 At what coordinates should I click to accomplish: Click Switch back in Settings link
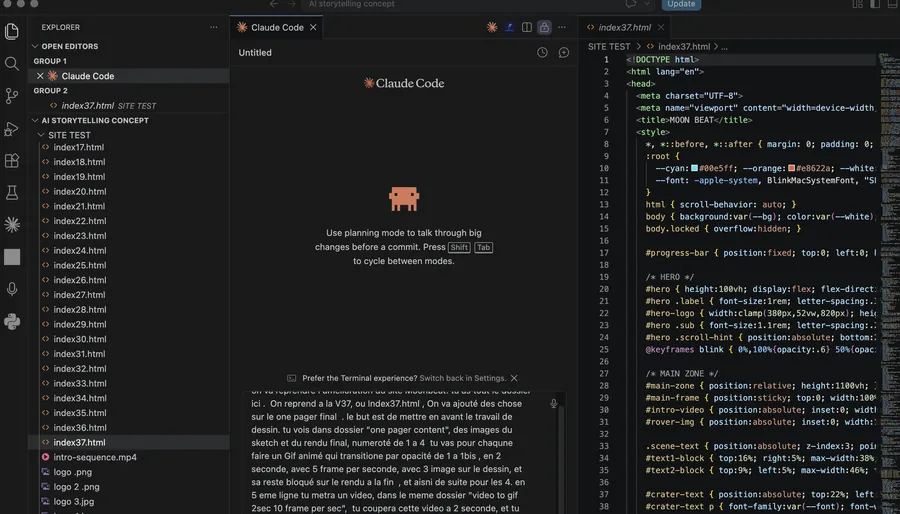coord(463,378)
